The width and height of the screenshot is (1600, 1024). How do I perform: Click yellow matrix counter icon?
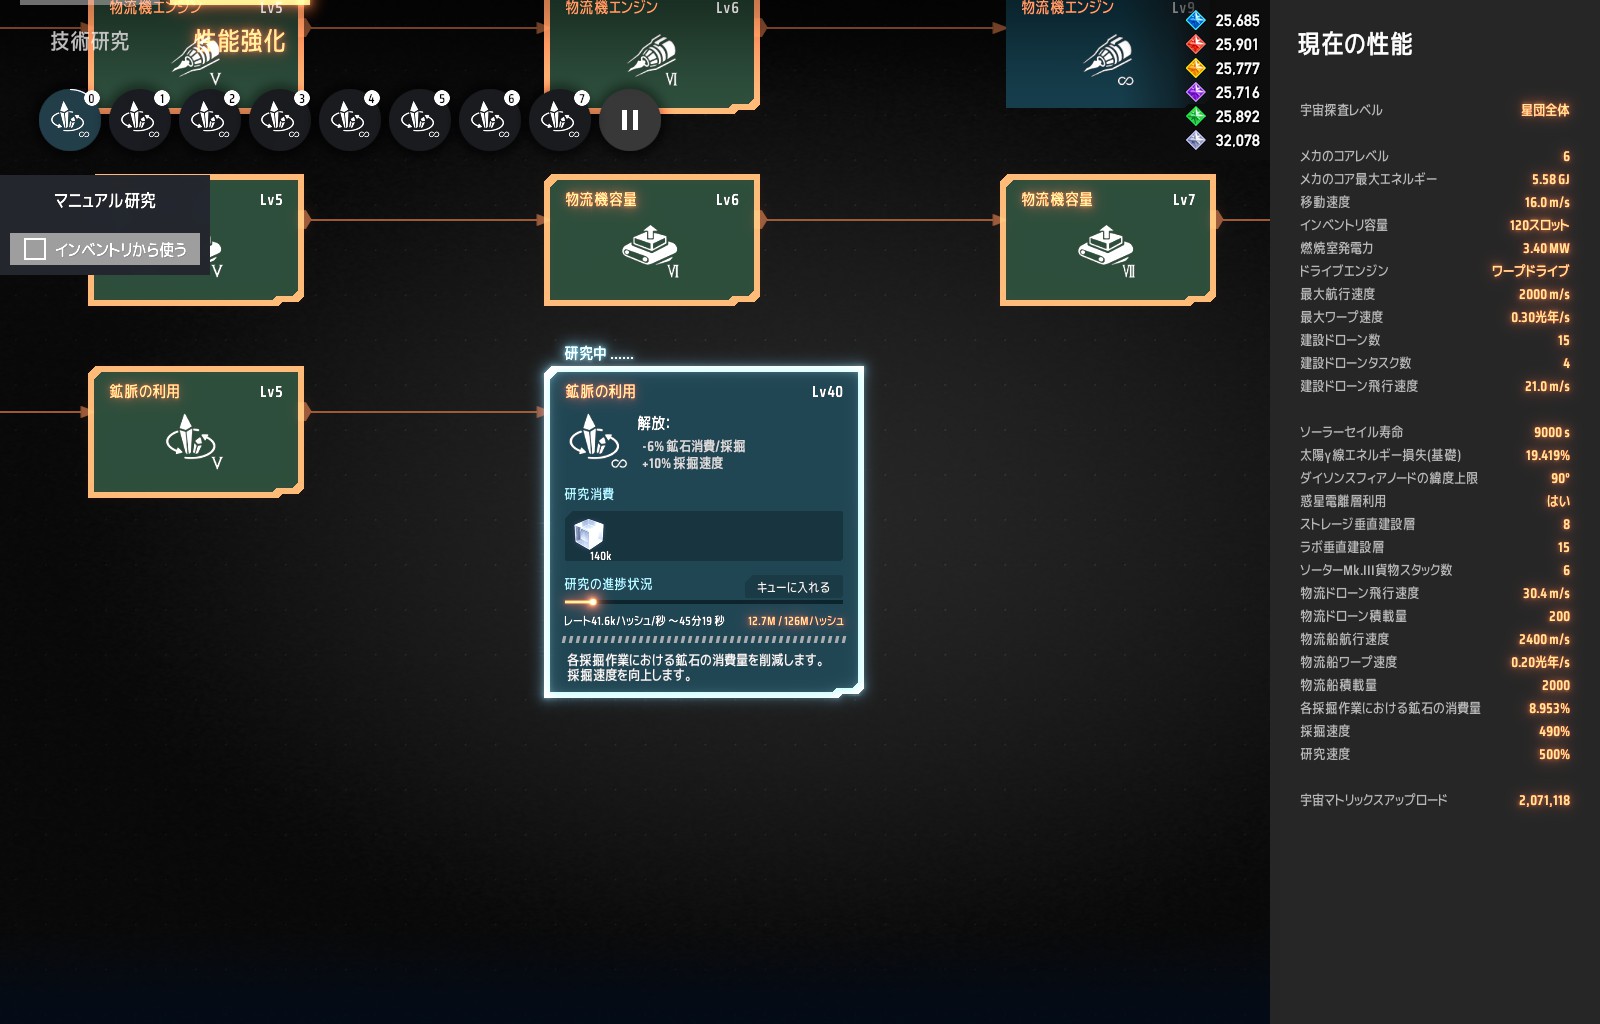click(1195, 68)
